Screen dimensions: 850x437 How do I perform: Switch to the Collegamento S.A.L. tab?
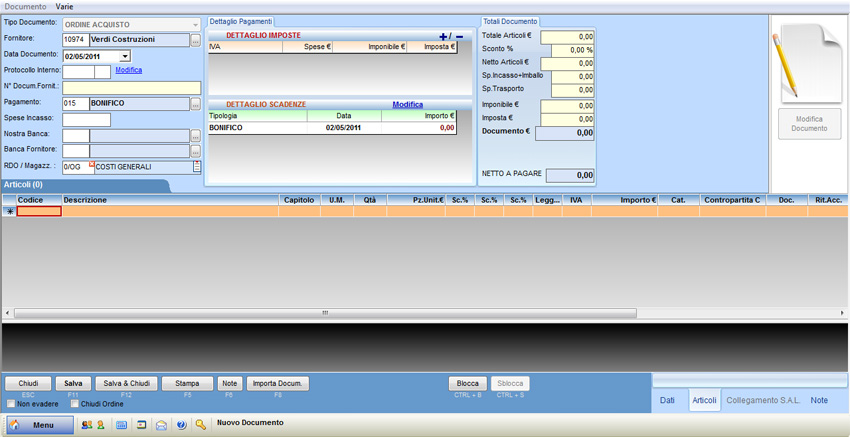pyautogui.click(x=762, y=400)
